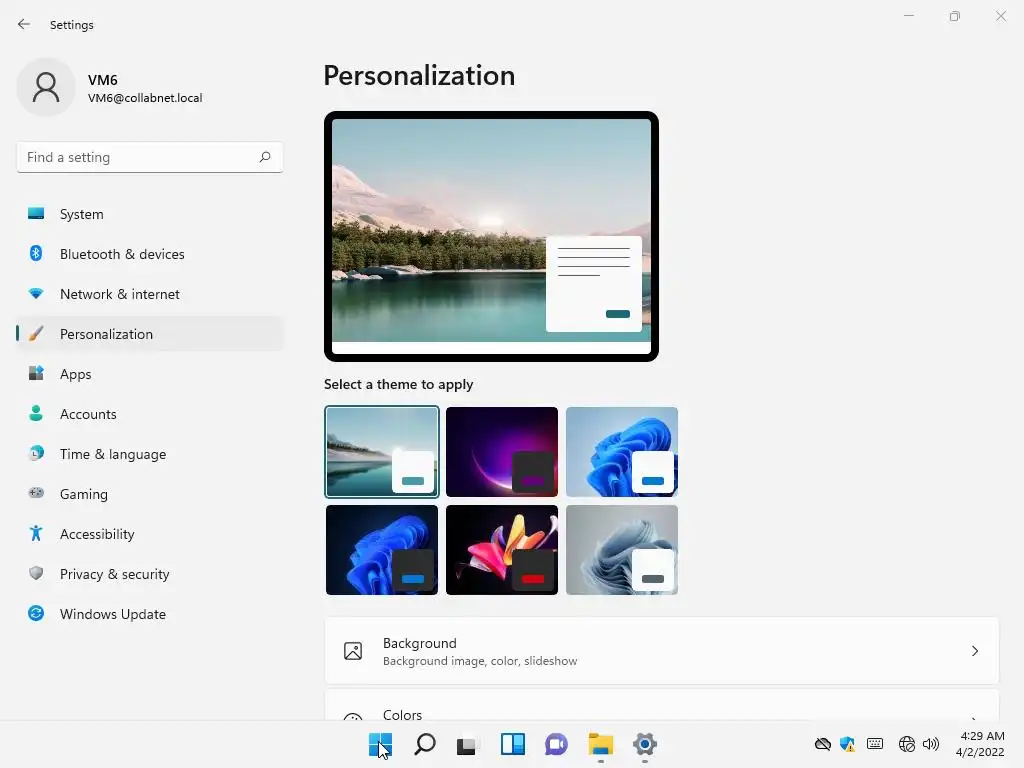Open Privacy & security settings

tap(150, 574)
